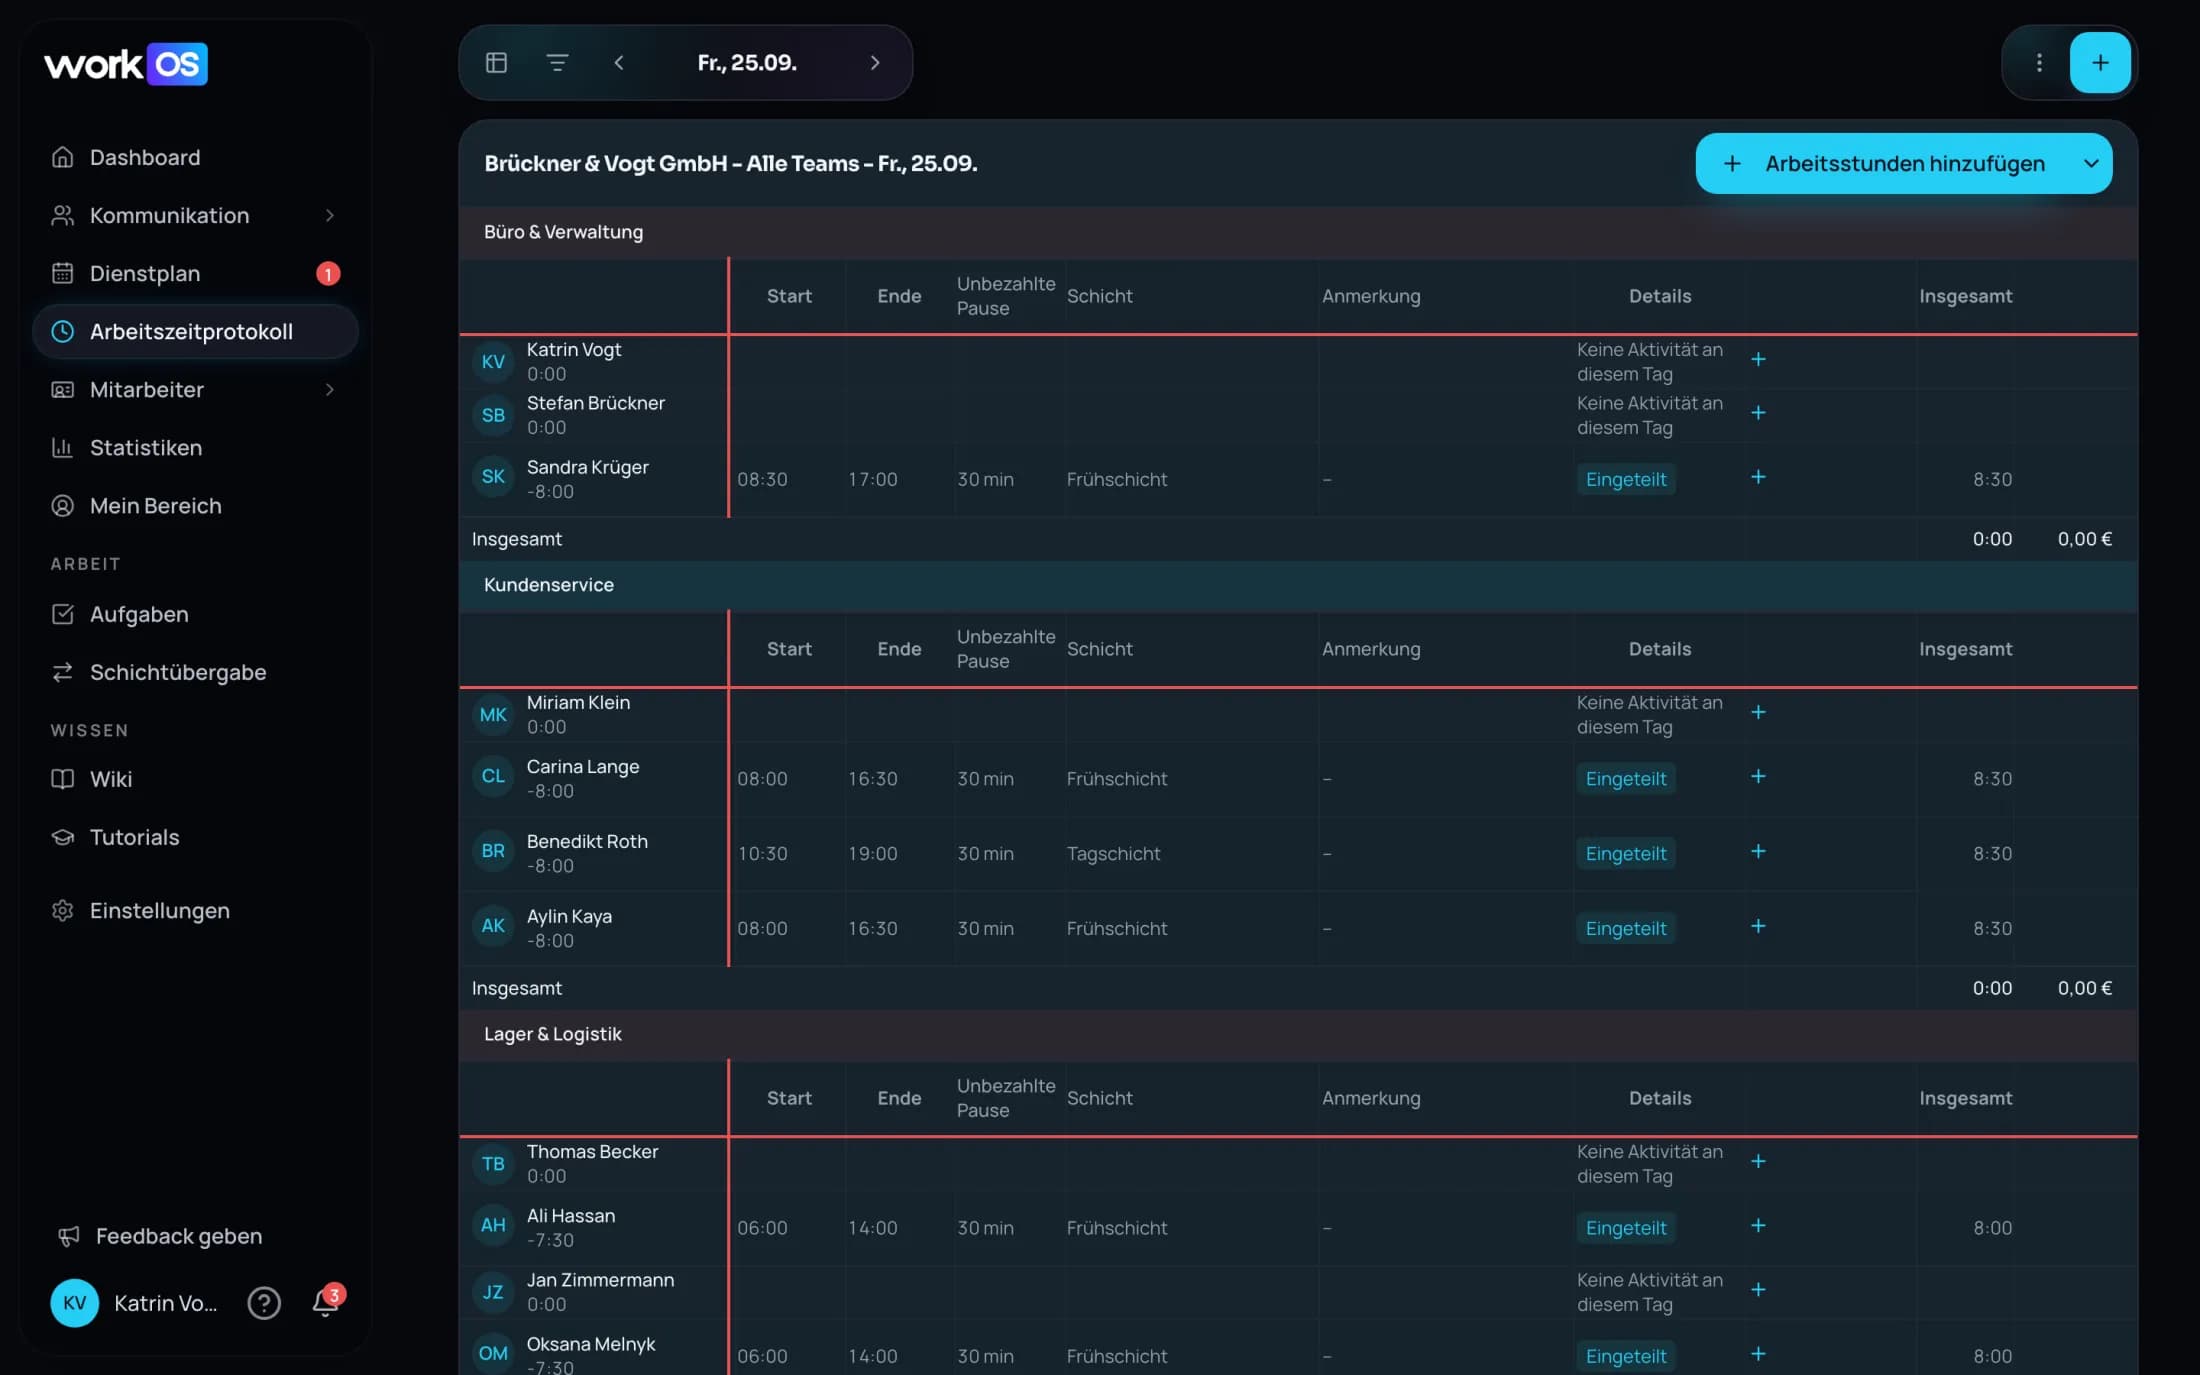The width and height of the screenshot is (2200, 1375).
Task: Click the date Fr., 25.09. picker
Action: click(747, 63)
